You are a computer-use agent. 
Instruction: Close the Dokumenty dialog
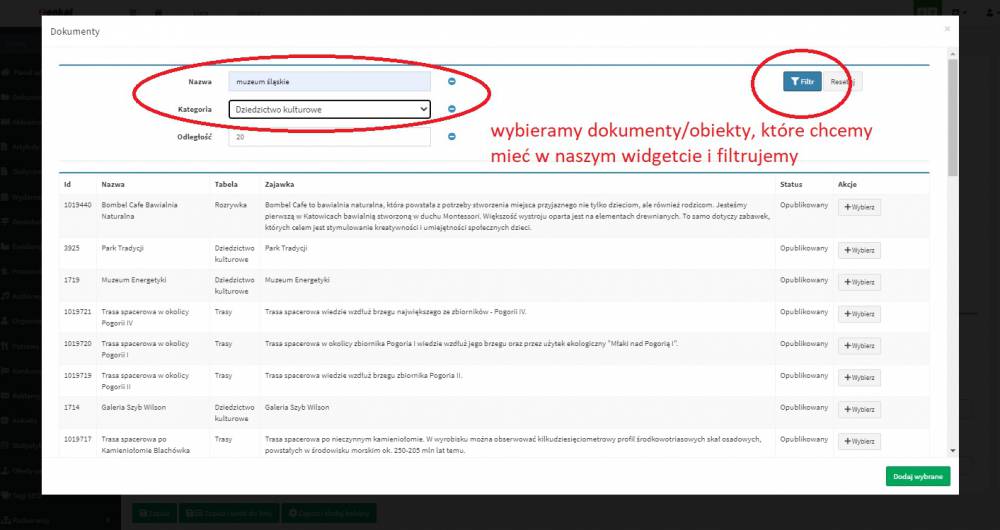946,30
